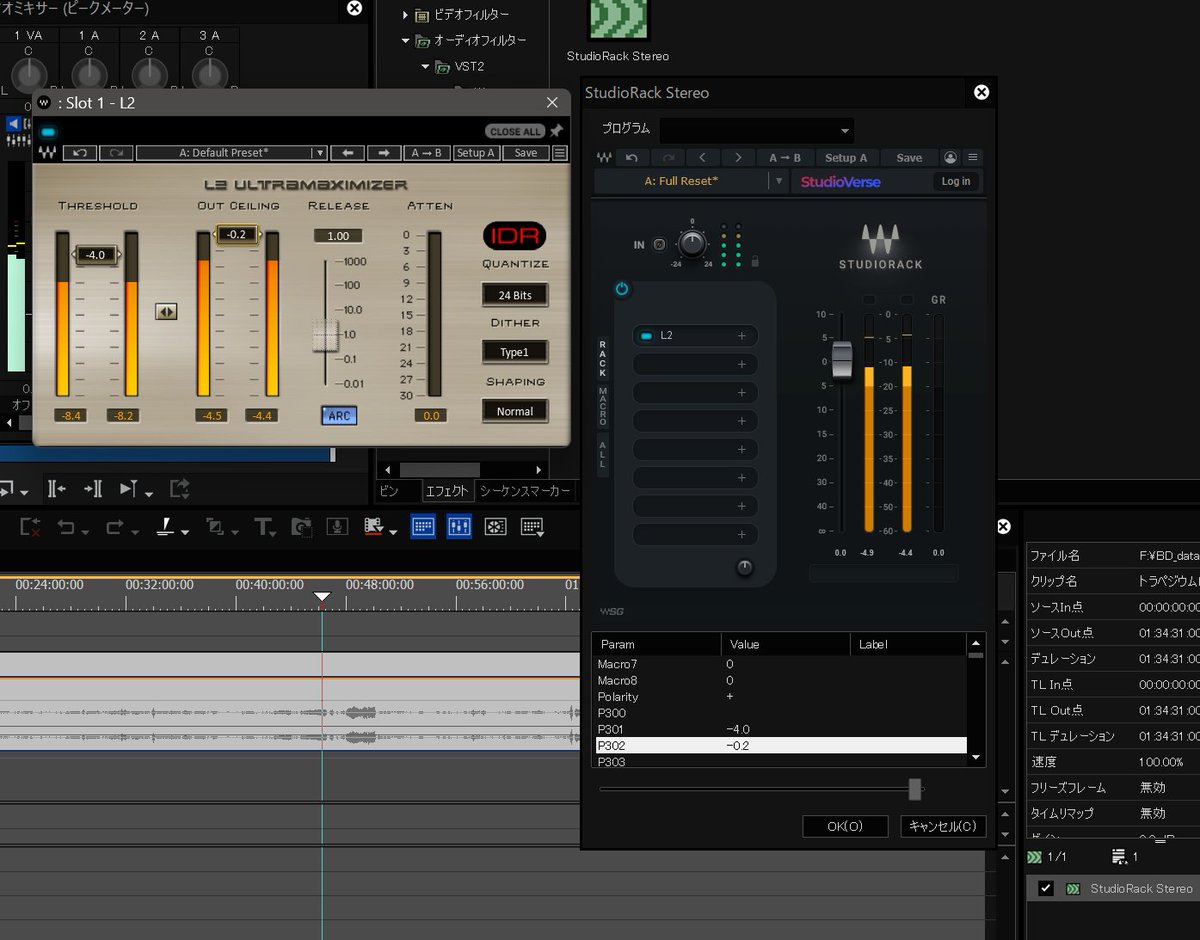
Task: Click the StudioRack output fader handle
Action: [842, 360]
